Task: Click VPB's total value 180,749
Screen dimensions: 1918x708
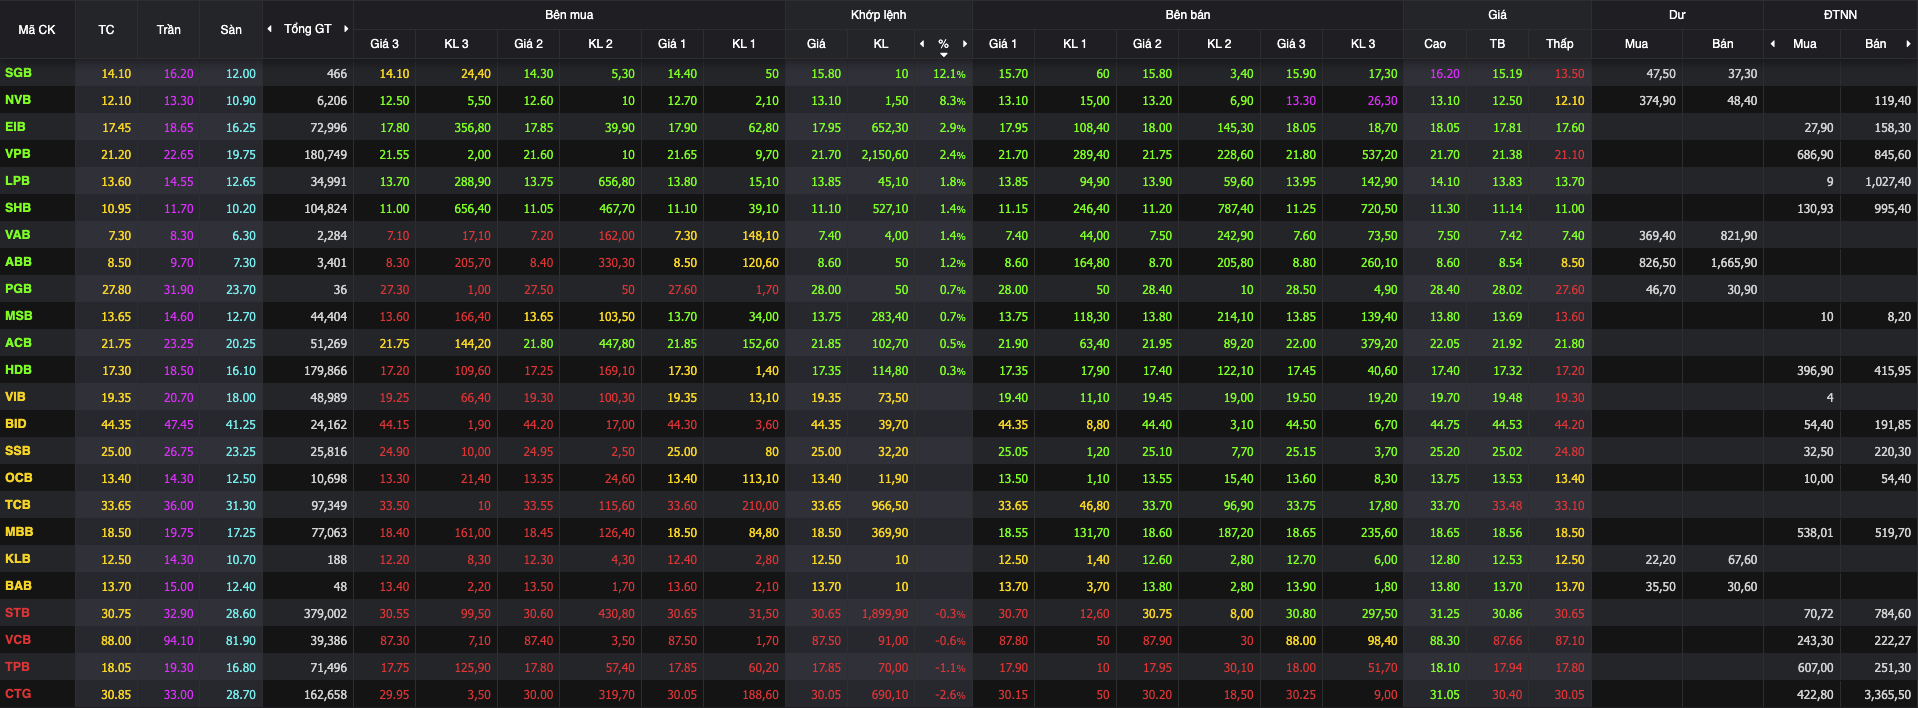Action: 325,155
